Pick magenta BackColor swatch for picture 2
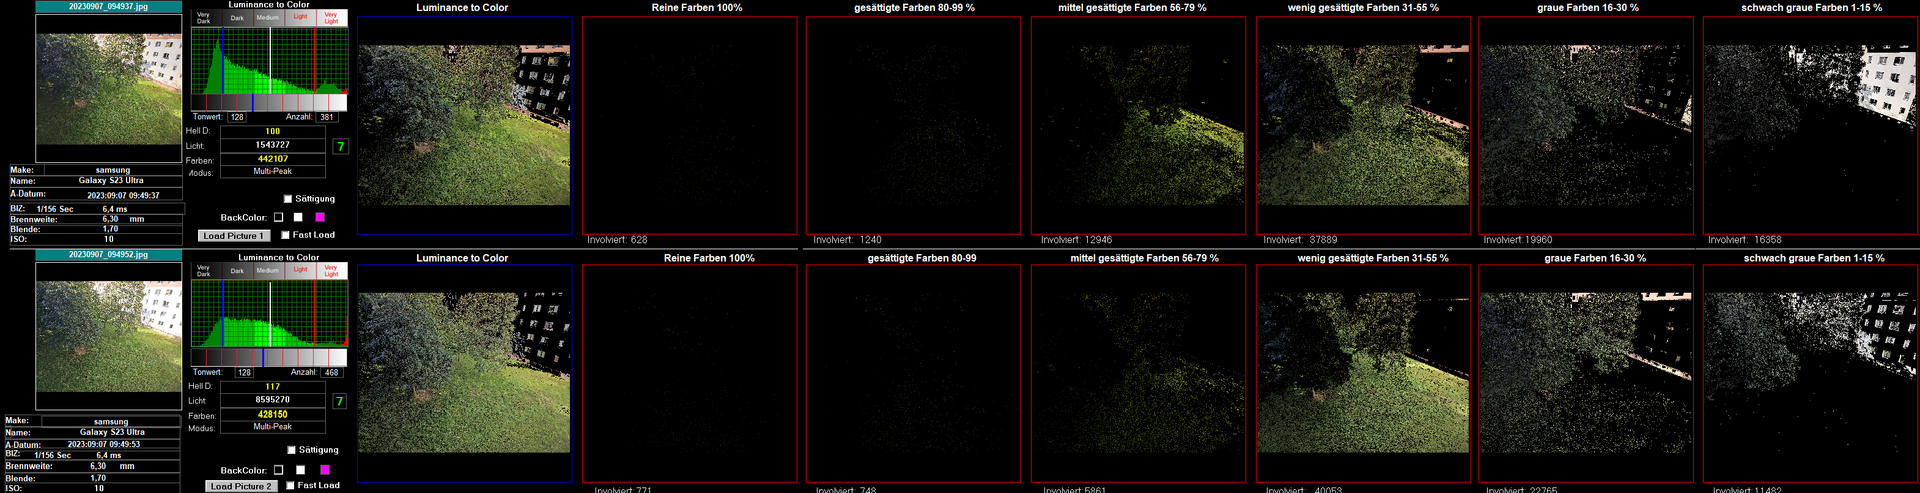The image size is (1920, 493). pos(324,470)
